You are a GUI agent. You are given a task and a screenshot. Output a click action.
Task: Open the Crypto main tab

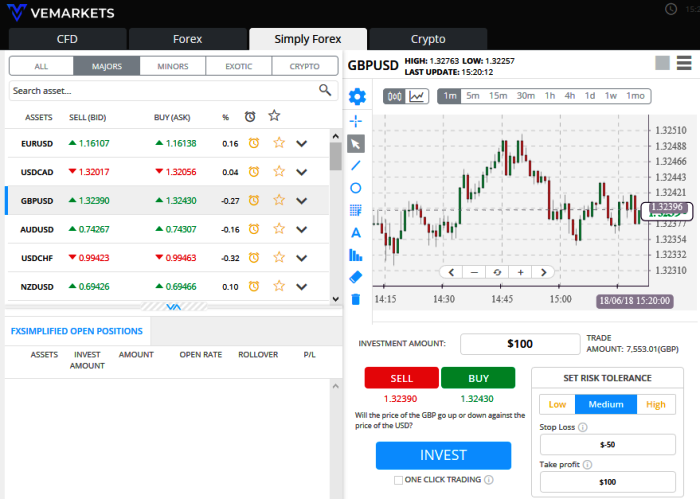(x=428, y=39)
